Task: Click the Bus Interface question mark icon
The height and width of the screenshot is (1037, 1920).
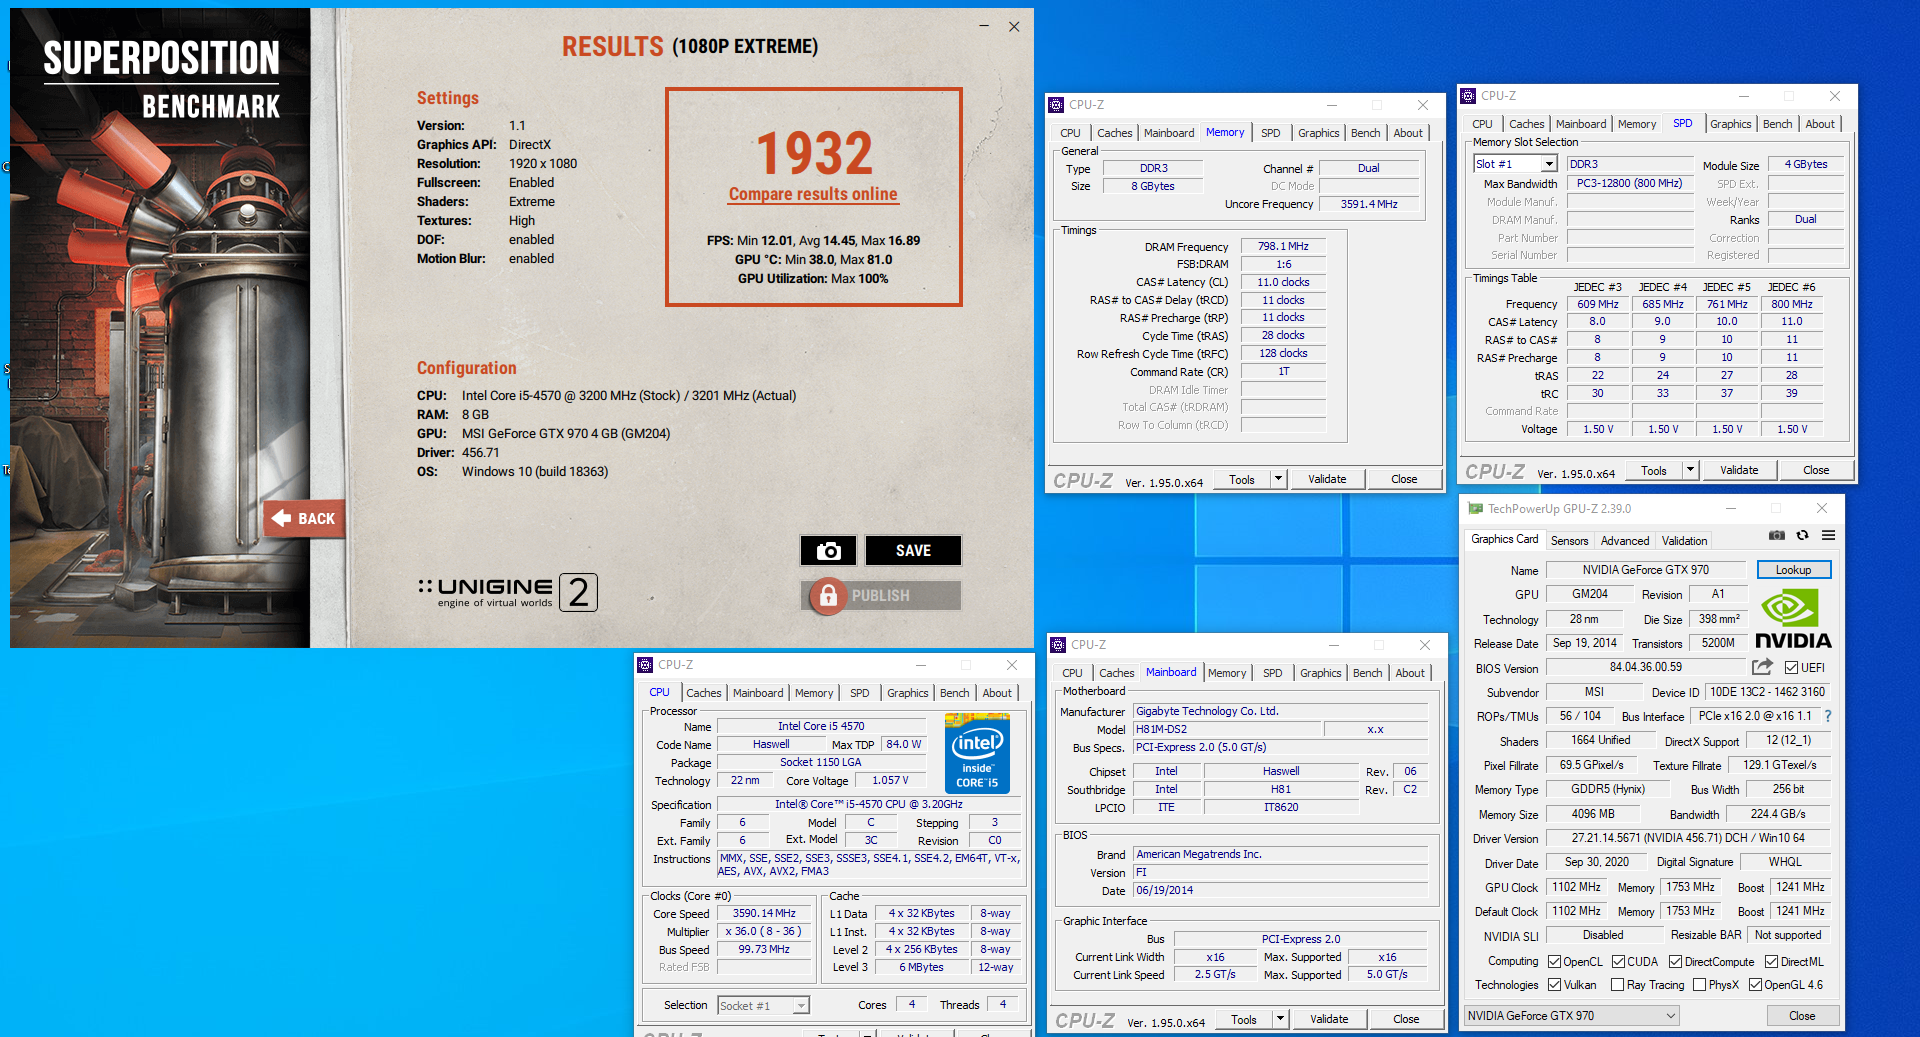Action: click(1828, 716)
